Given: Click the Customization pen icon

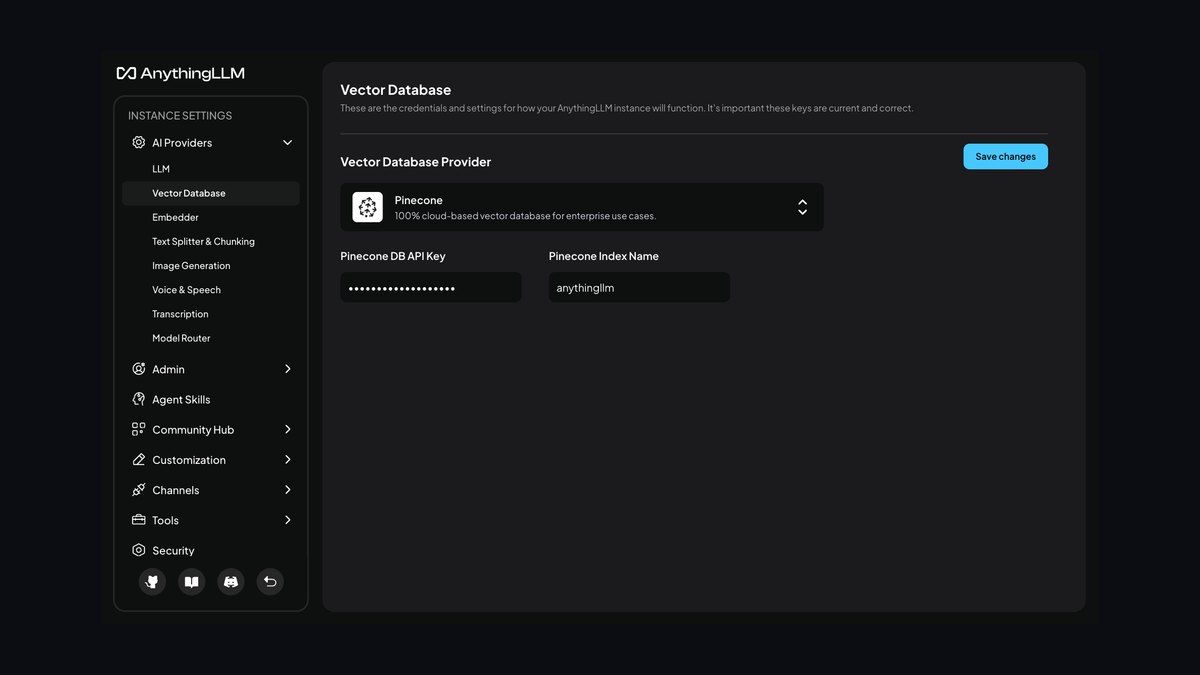Looking at the screenshot, I should [139, 460].
